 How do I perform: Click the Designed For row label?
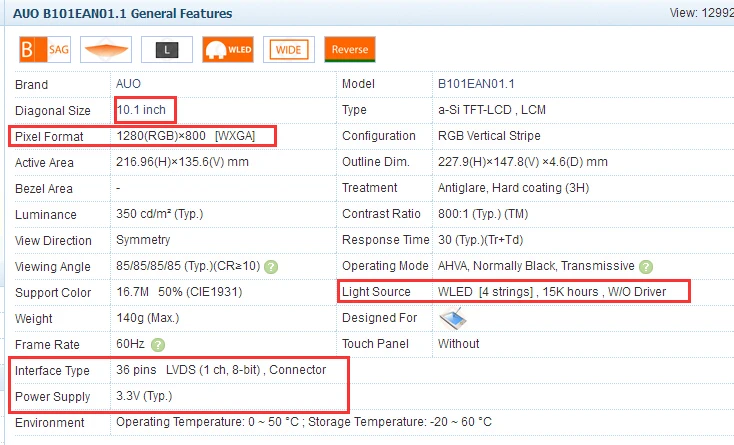pyautogui.click(x=379, y=318)
